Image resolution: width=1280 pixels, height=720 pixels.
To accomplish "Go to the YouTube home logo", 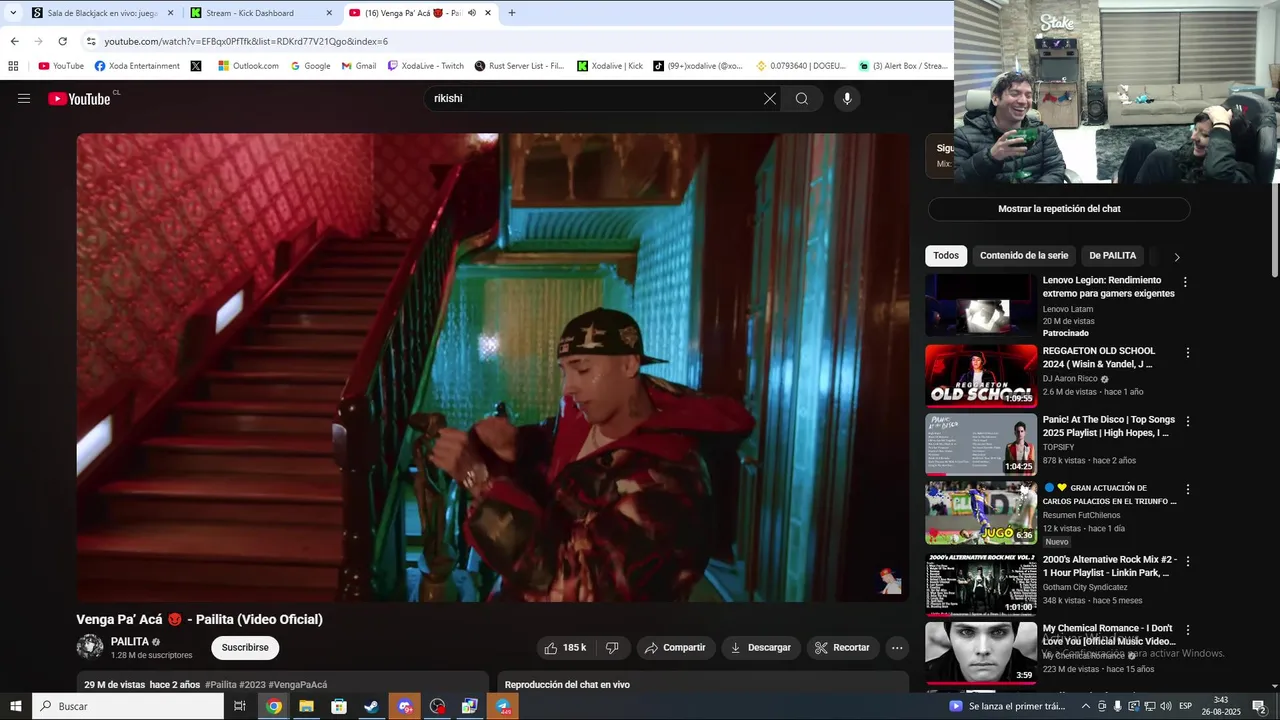I will click(x=79, y=99).
